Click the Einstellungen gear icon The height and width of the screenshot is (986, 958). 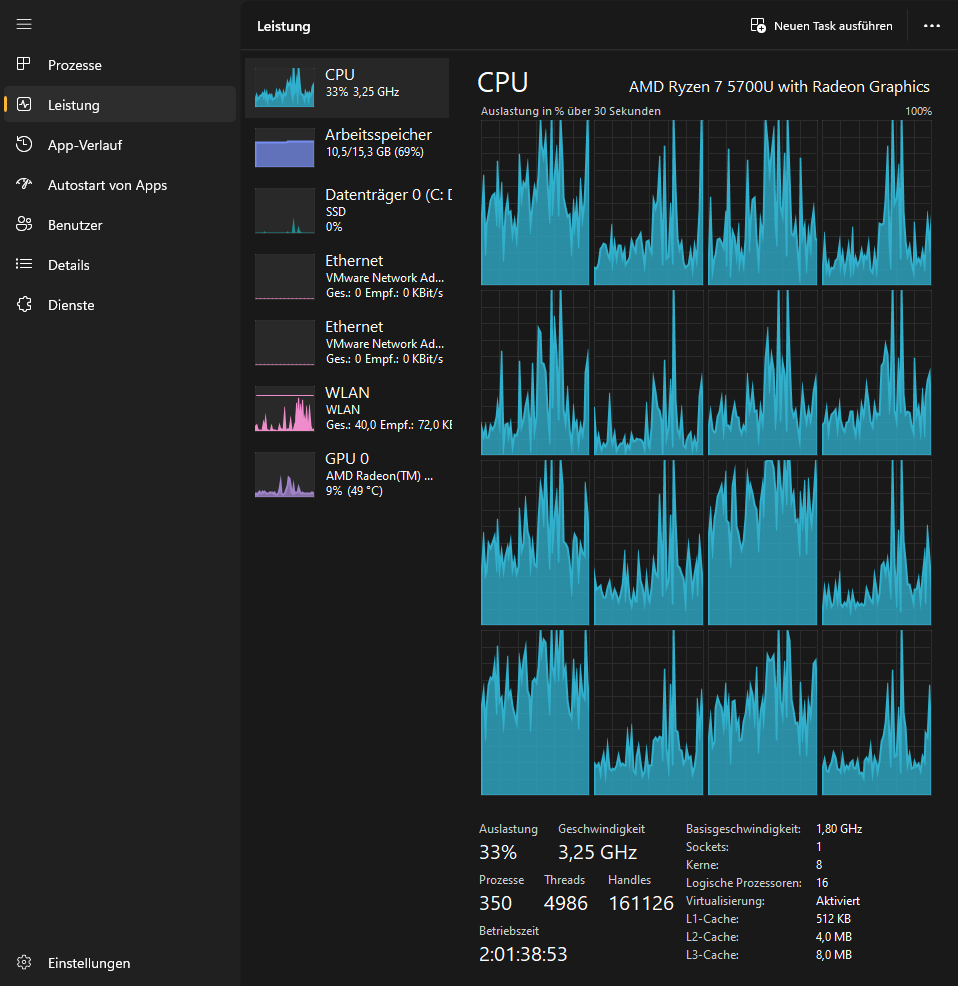(24, 962)
